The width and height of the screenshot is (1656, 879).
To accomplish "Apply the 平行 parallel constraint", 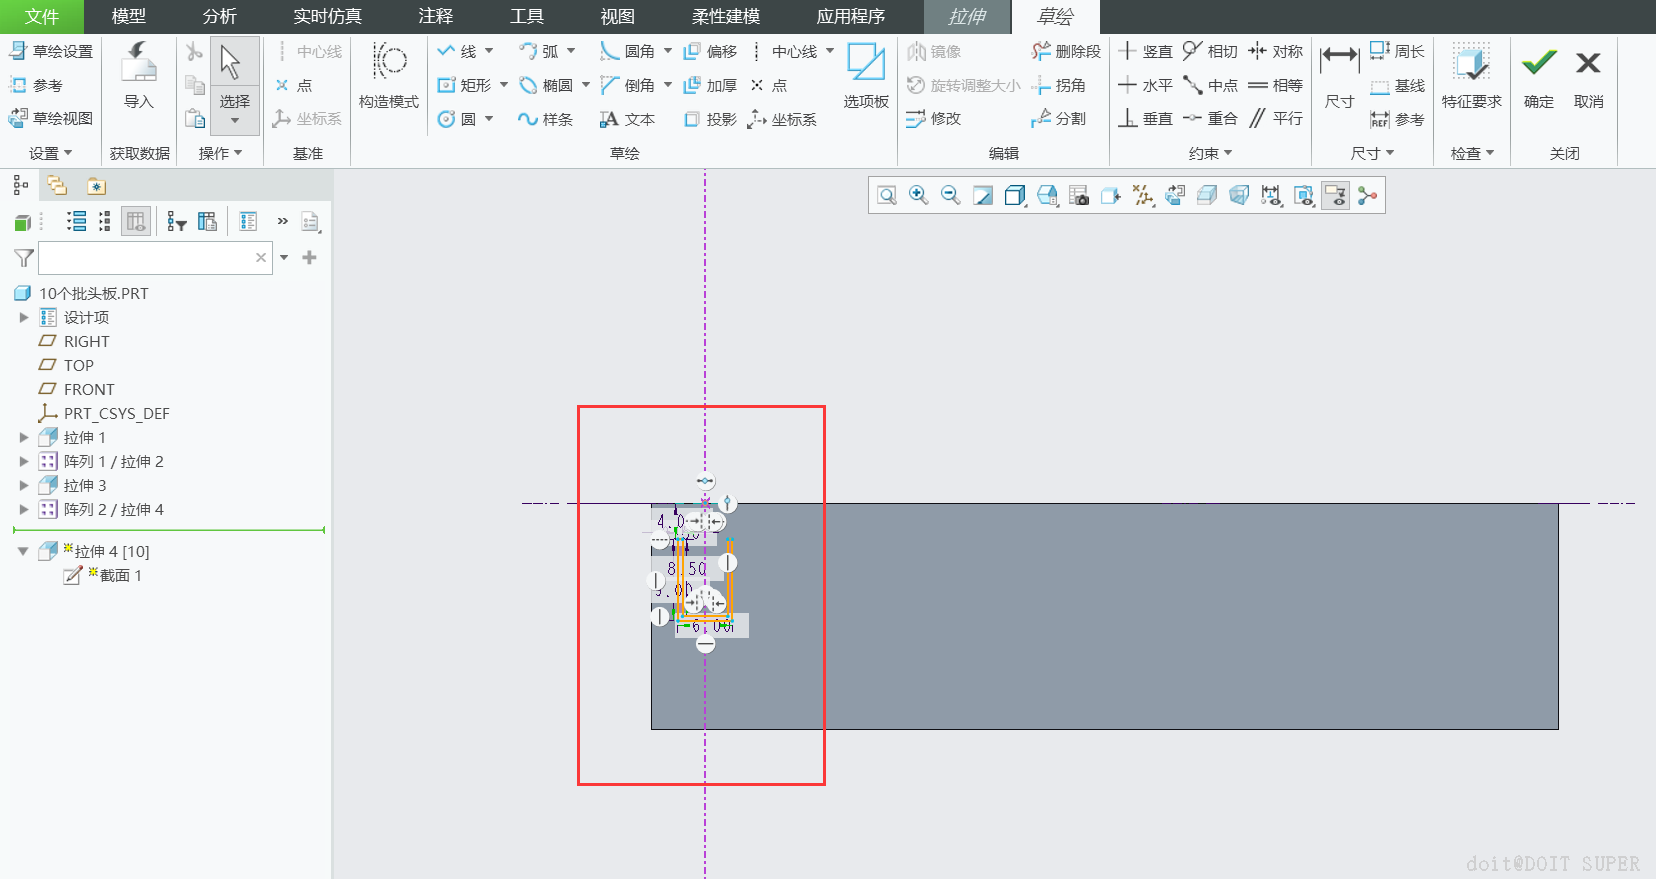I will click(x=1275, y=119).
